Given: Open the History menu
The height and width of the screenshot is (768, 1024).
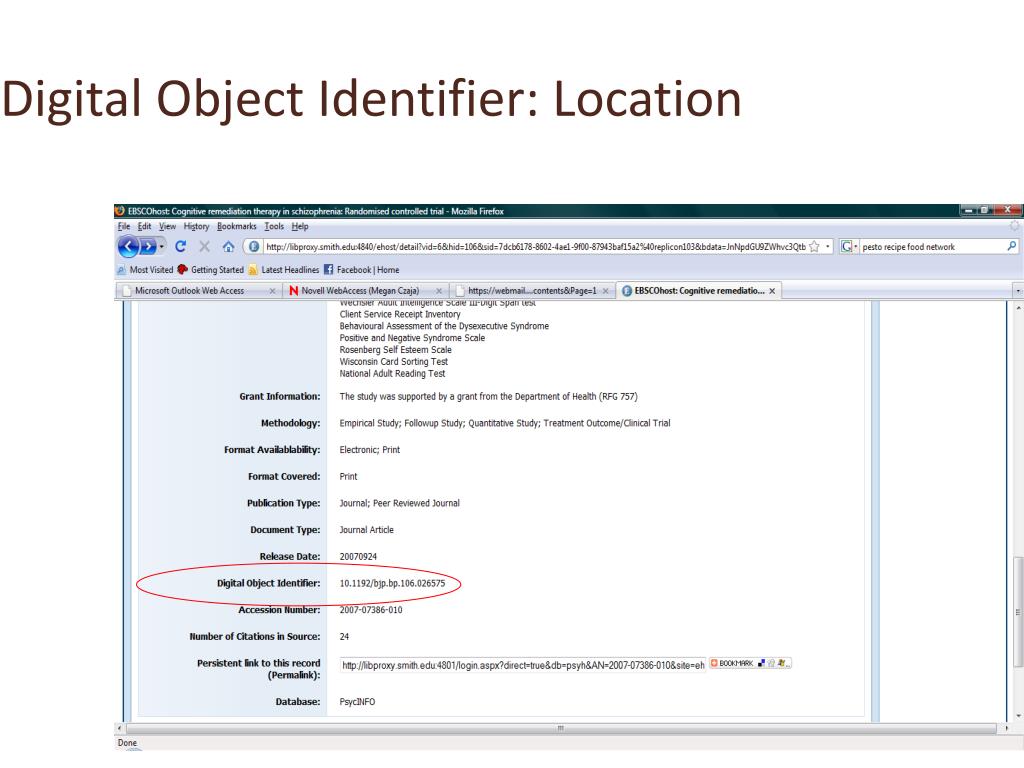Looking at the screenshot, I should pyautogui.click(x=196, y=227).
